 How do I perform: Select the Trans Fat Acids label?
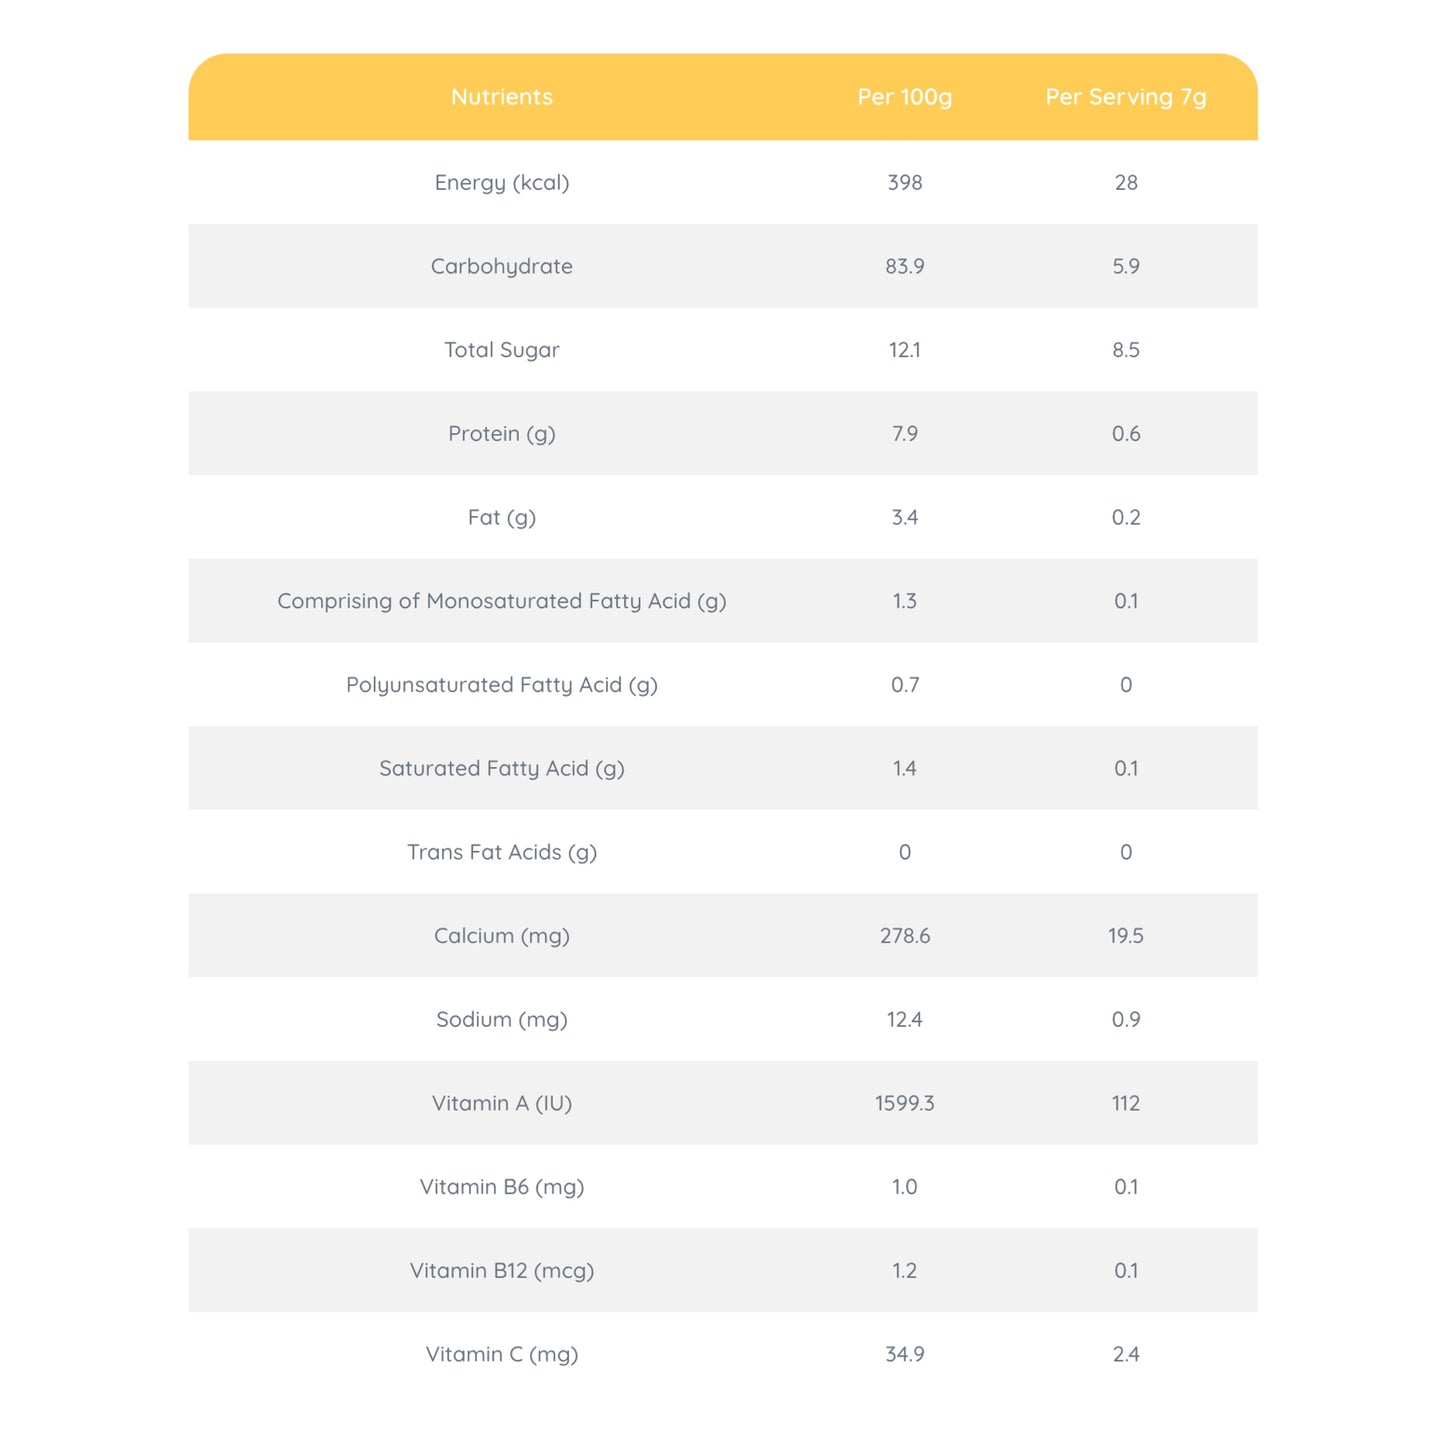click(x=501, y=852)
